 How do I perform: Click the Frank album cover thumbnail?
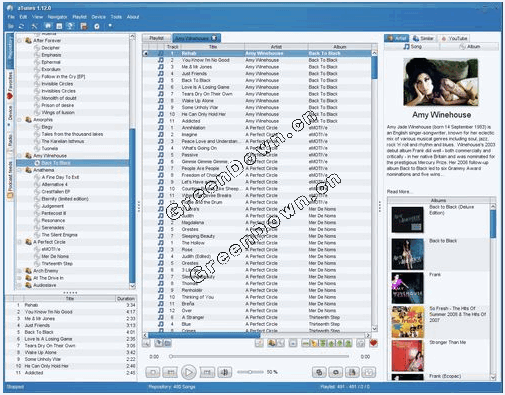(x=407, y=288)
